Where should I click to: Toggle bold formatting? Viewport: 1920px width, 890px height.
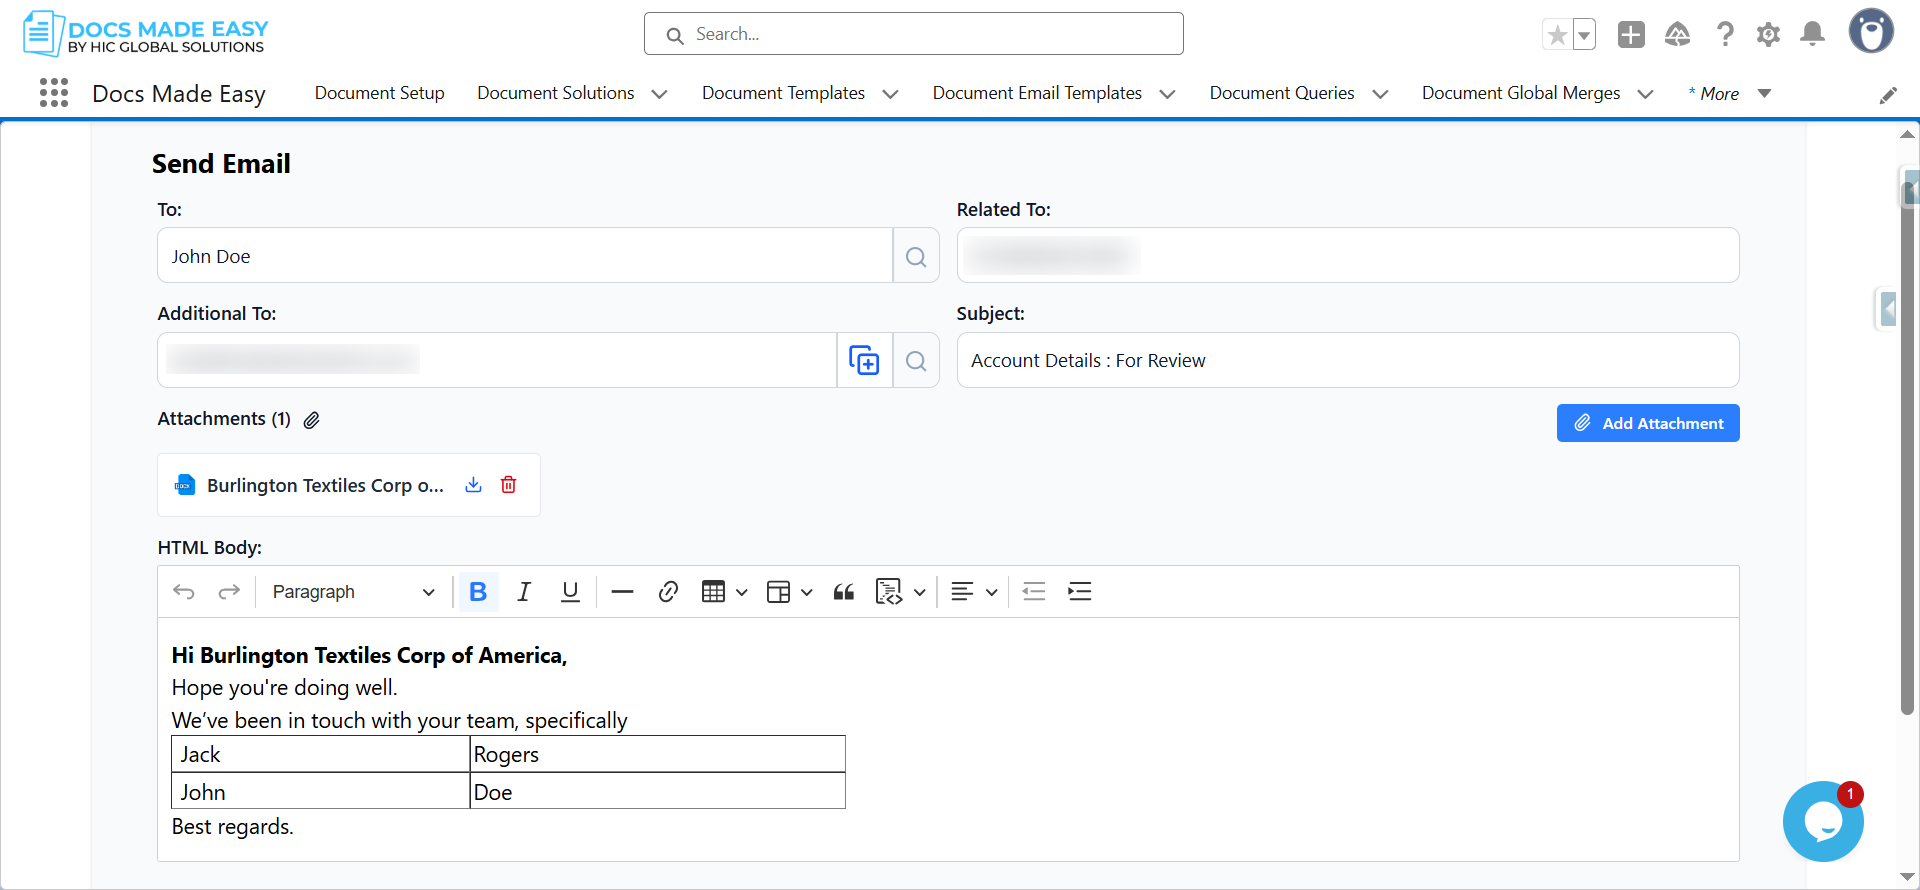478,592
